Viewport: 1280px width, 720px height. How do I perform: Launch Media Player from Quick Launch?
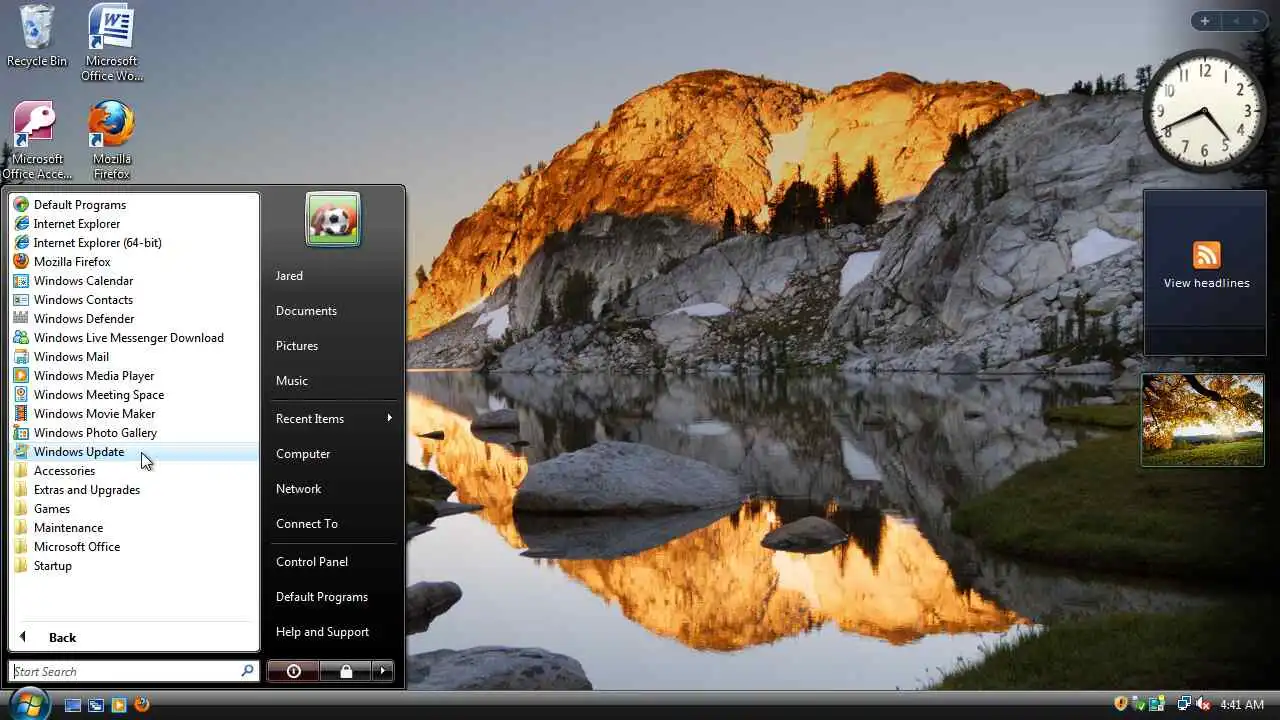tap(119, 705)
